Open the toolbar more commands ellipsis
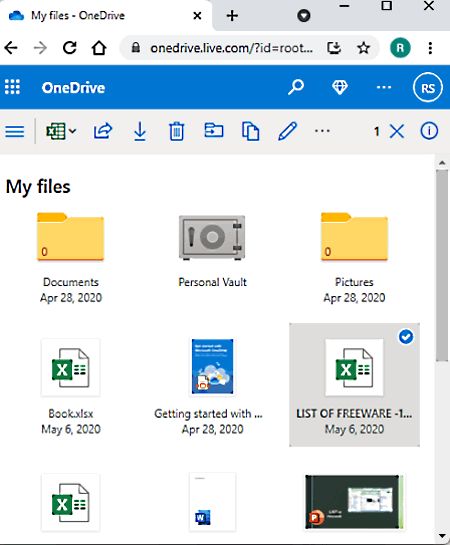Image resolution: width=450 pixels, height=545 pixels. point(322,131)
